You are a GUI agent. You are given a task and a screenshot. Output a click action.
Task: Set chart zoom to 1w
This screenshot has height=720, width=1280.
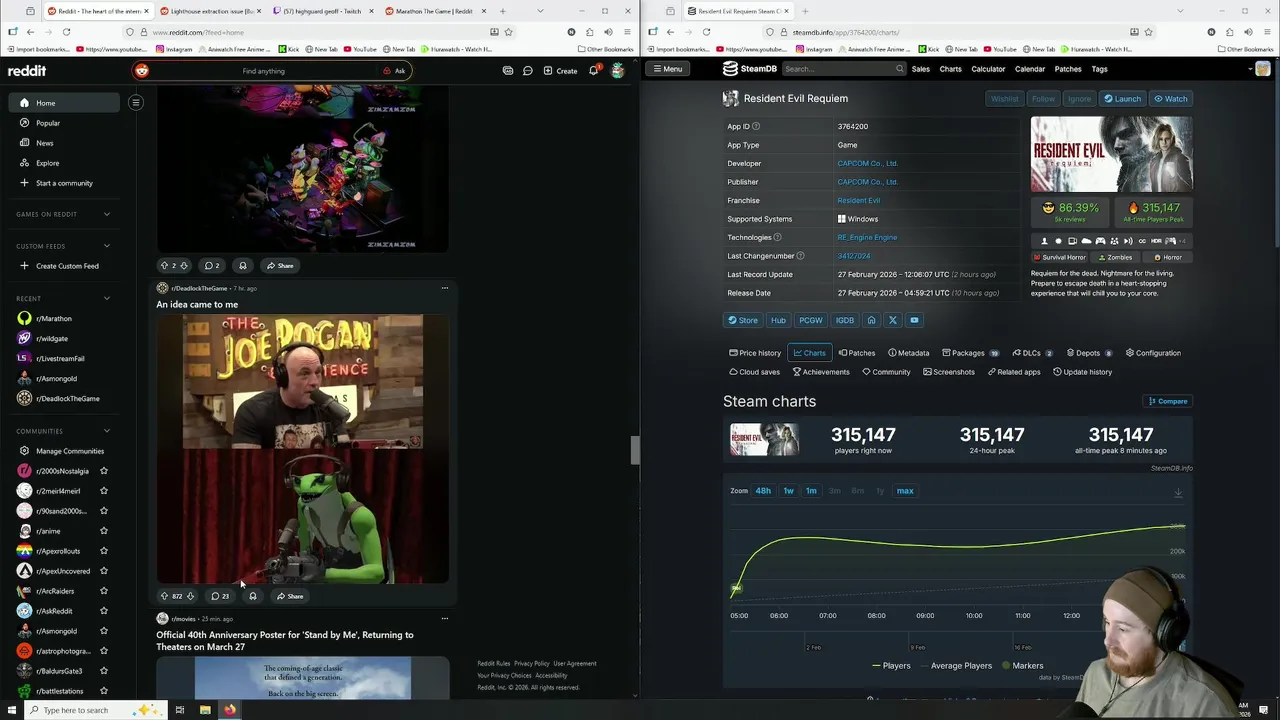point(788,491)
